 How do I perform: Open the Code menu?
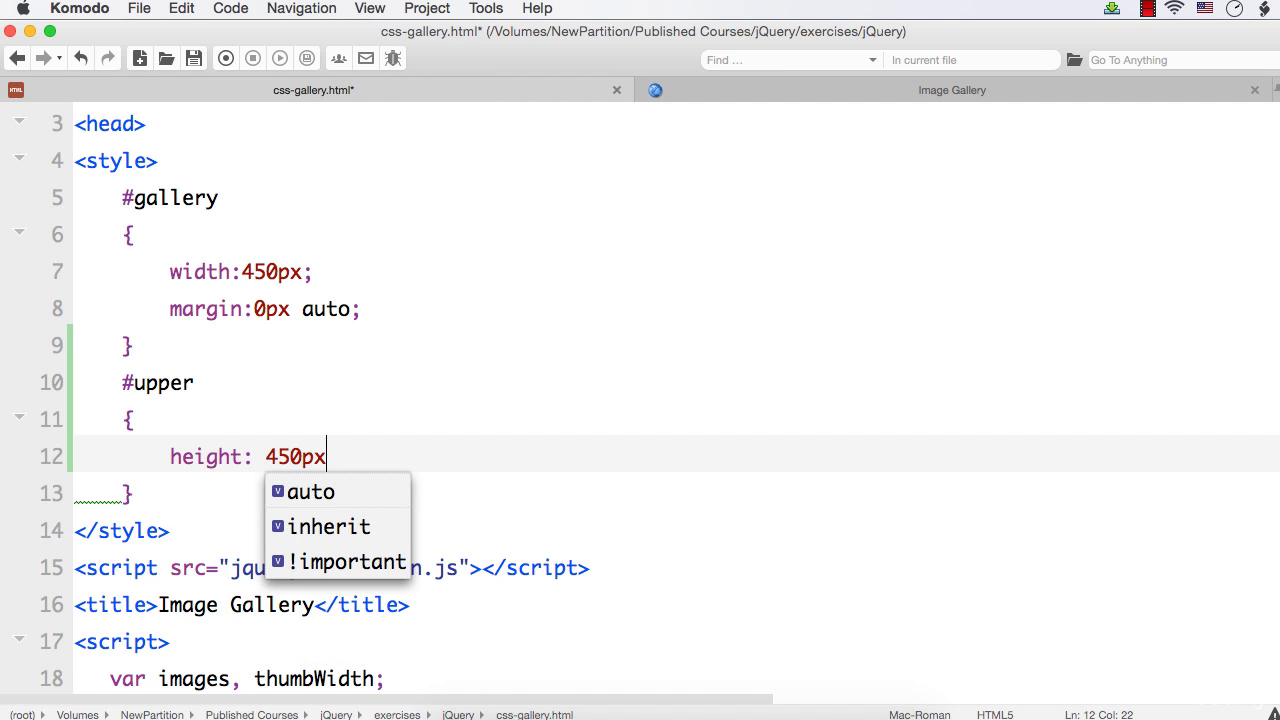[x=230, y=8]
